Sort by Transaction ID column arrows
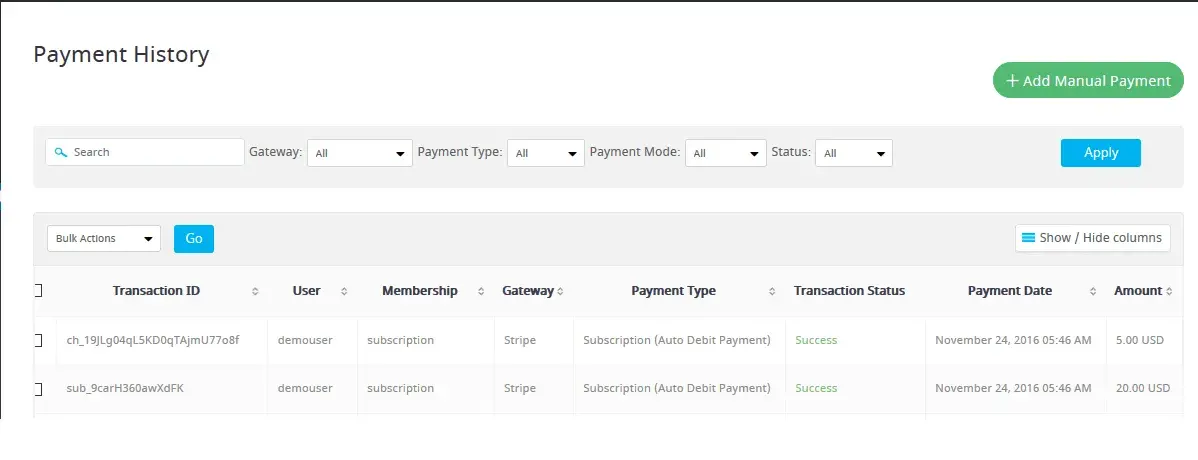 click(255, 291)
